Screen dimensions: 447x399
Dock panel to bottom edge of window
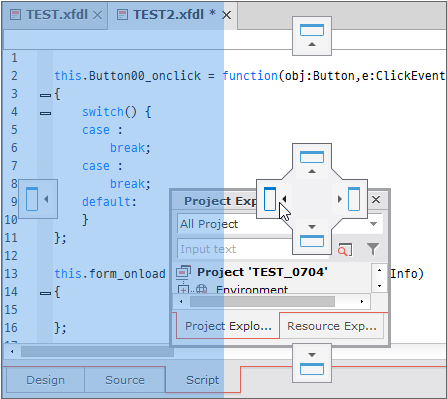[x=312, y=363]
